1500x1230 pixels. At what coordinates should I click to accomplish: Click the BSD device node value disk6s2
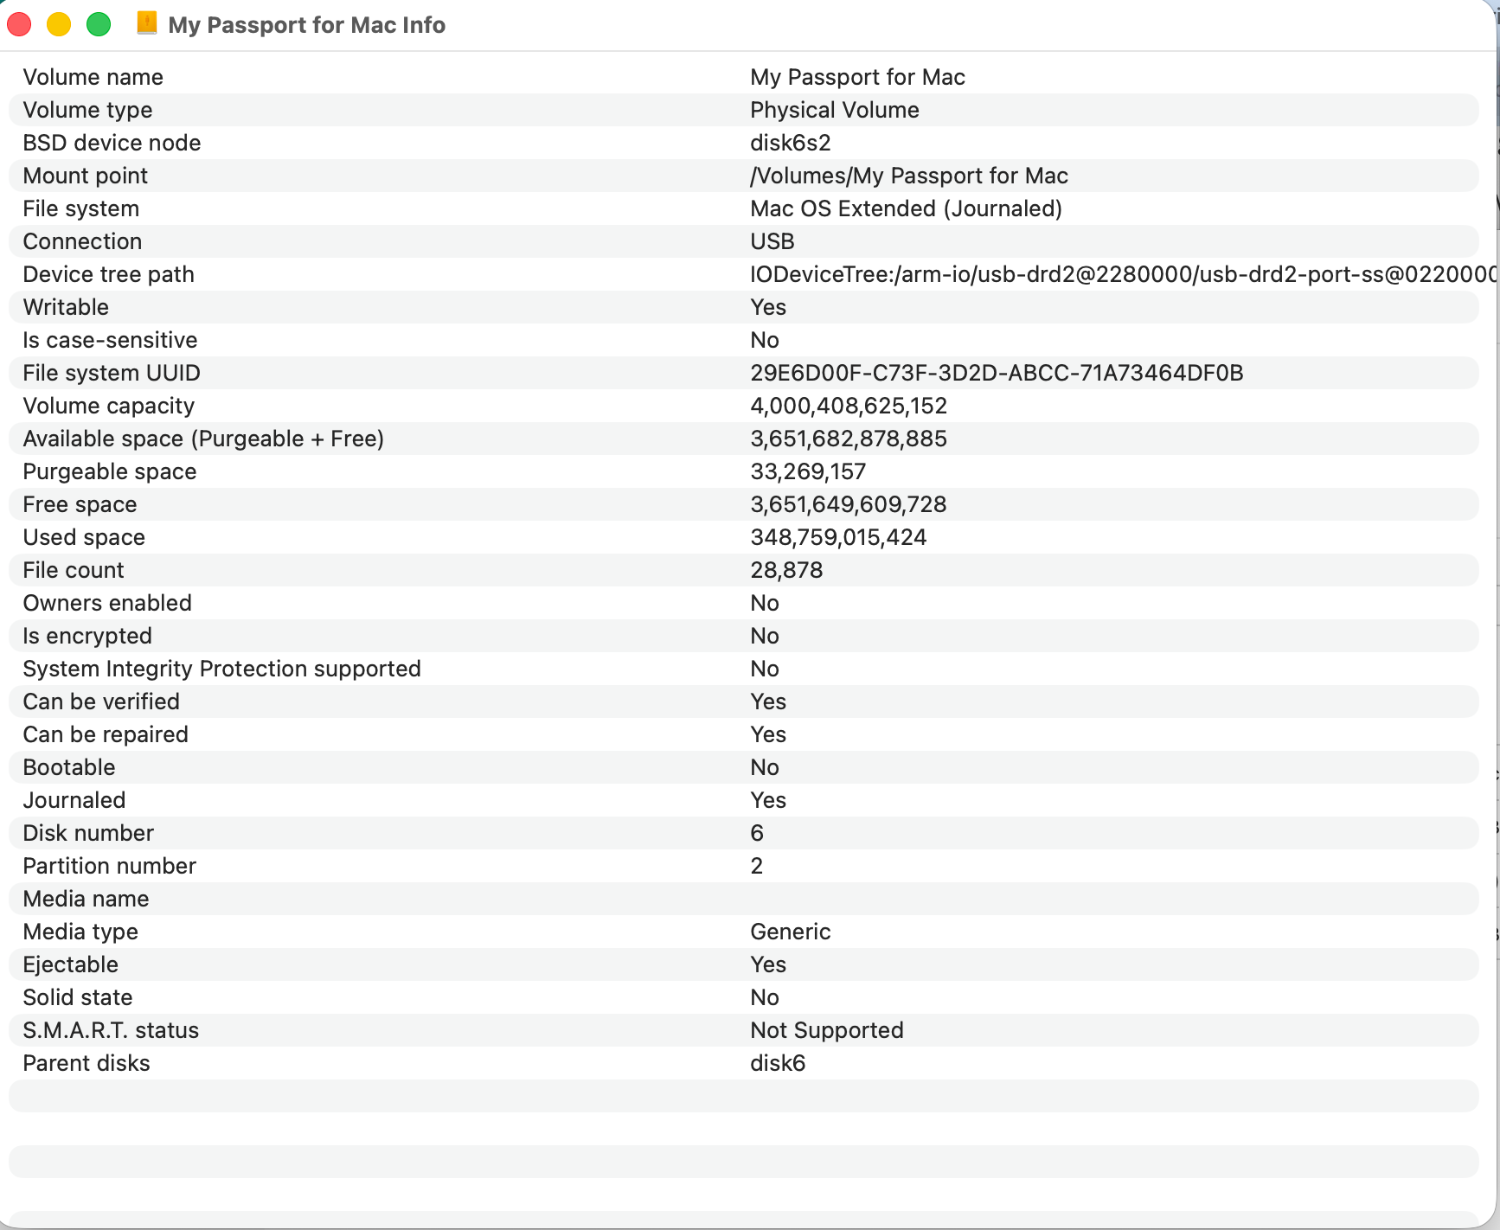point(790,143)
